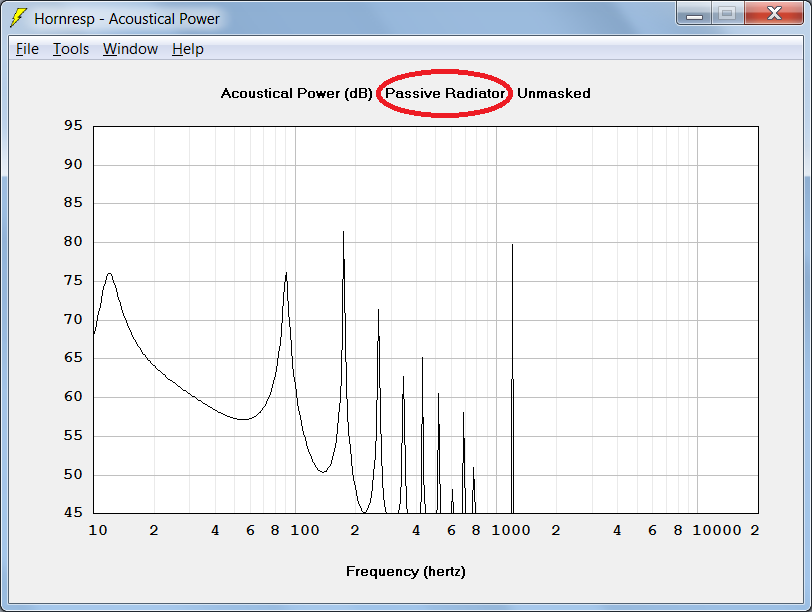
Task: Click the 'Frequency (hertz)' axis label
Action: 405,572
